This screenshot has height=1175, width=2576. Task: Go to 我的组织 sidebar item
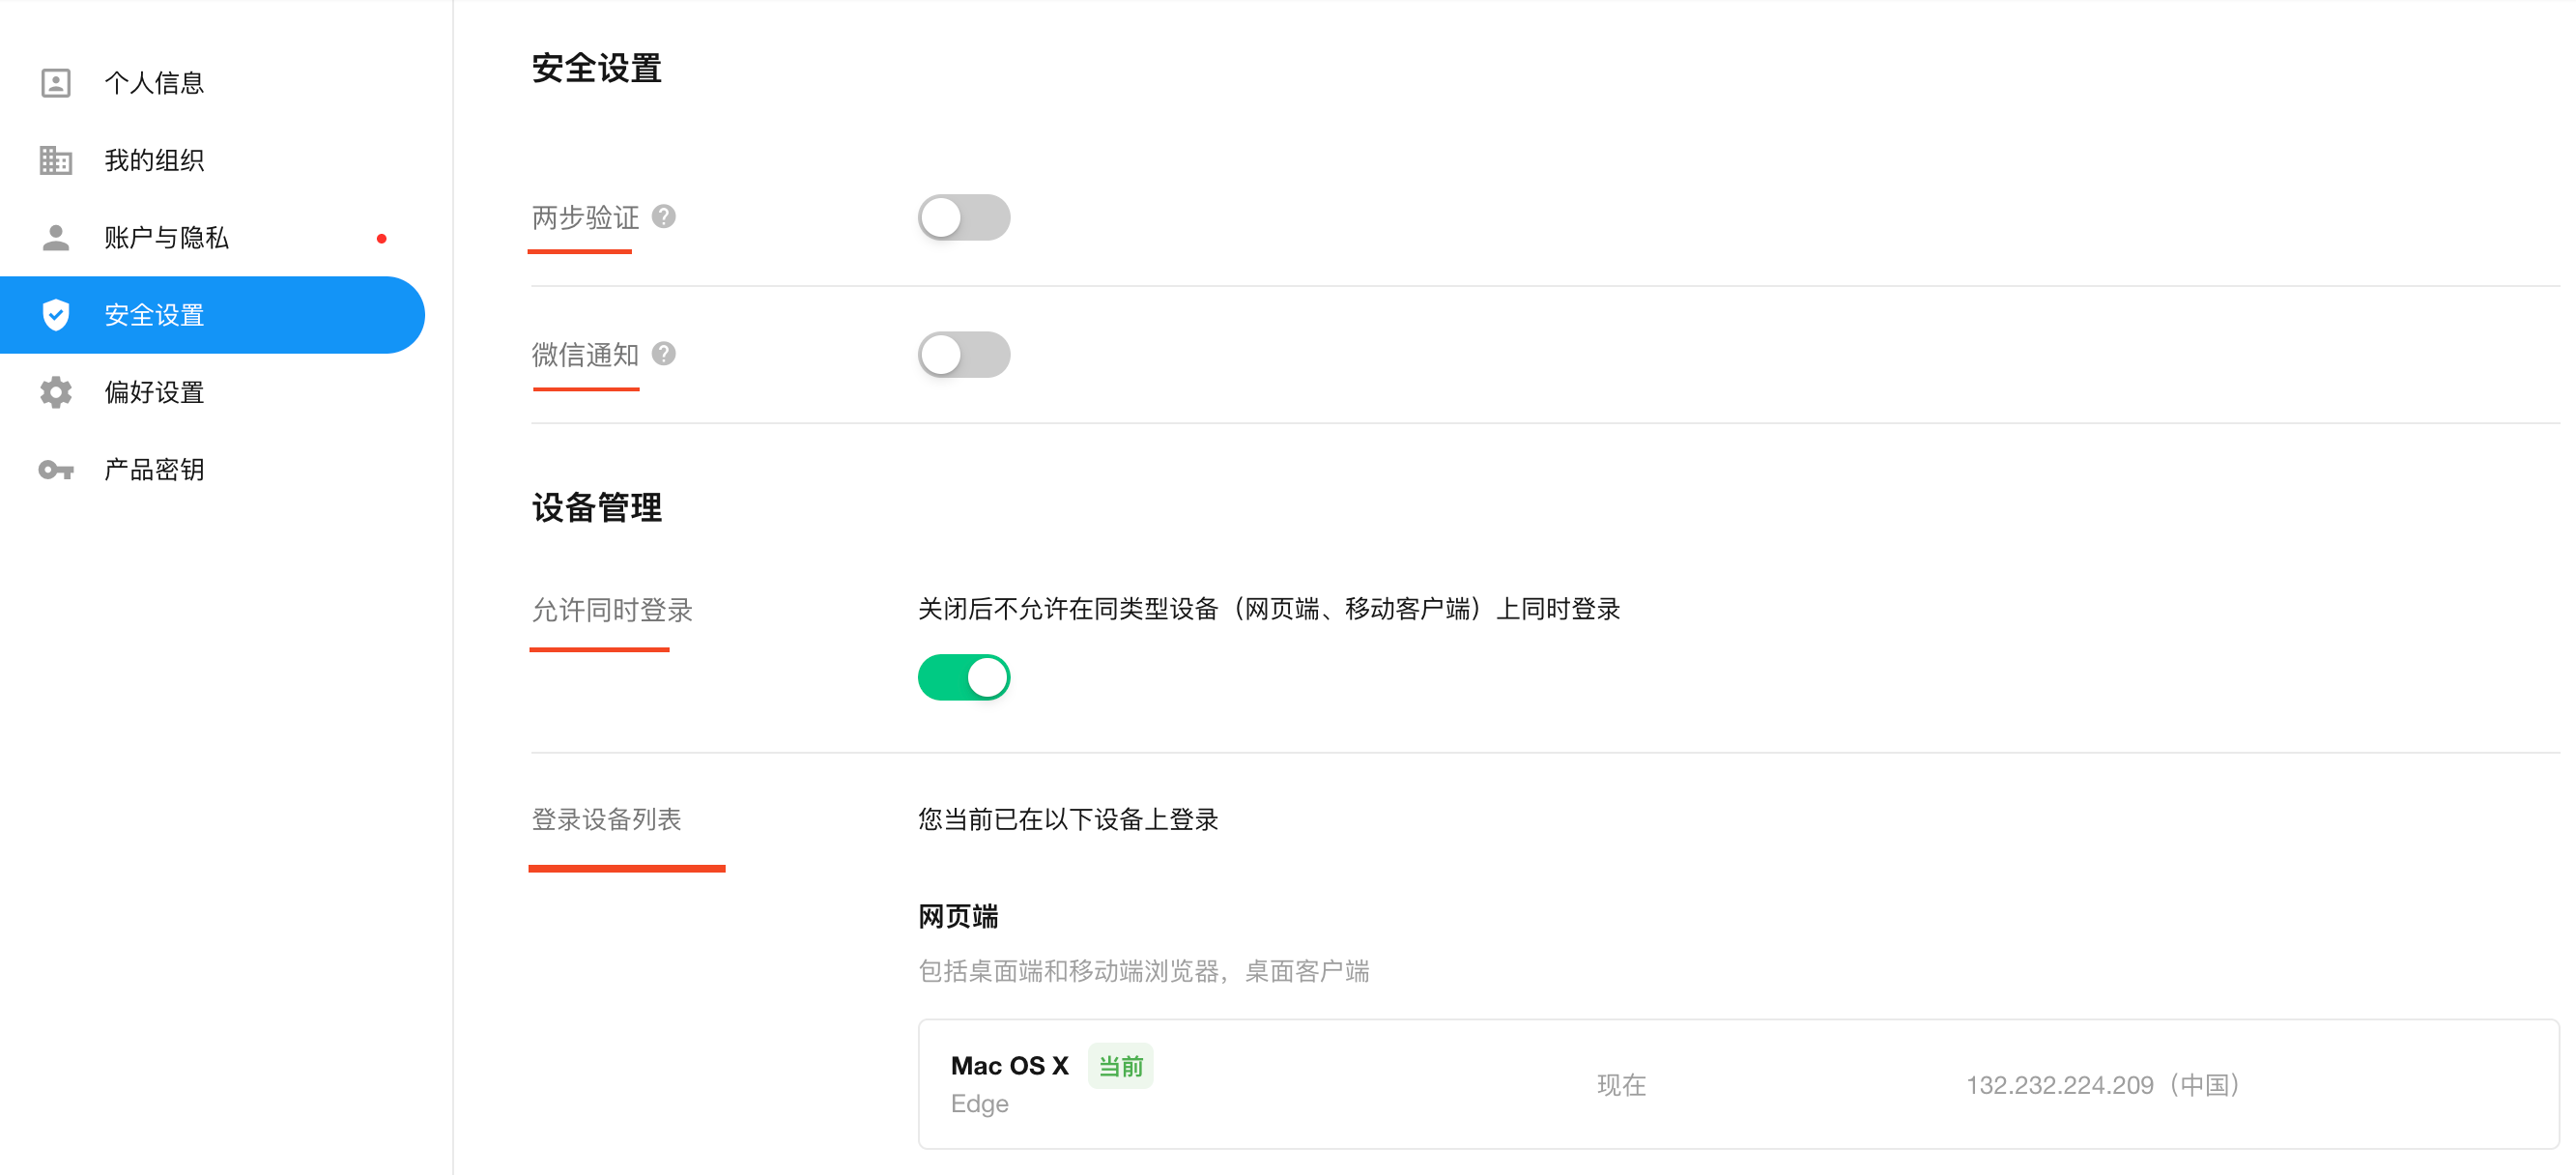(x=154, y=160)
